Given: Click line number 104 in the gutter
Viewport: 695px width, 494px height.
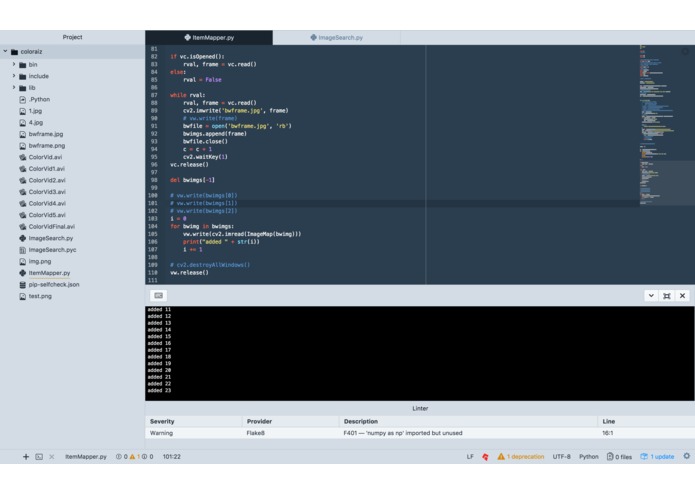Looking at the screenshot, I should [x=152, y=226].
